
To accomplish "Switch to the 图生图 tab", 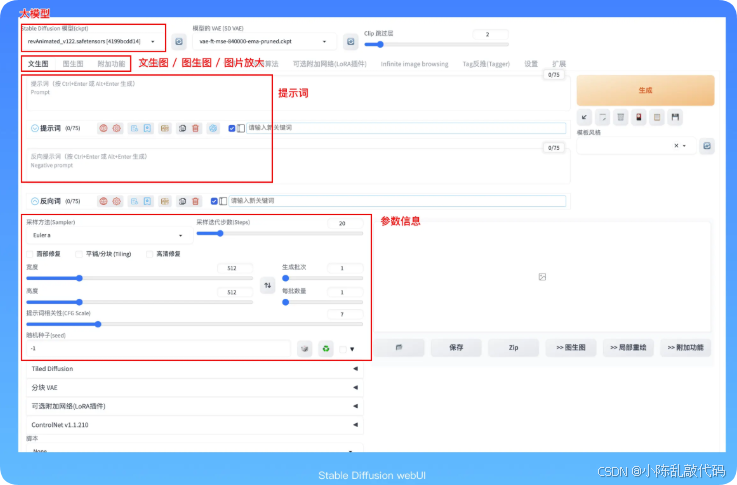I will point(73,64).
